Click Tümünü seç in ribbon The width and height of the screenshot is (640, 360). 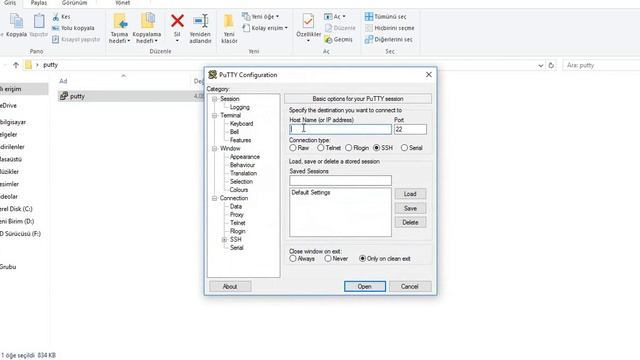click(385, 17)
